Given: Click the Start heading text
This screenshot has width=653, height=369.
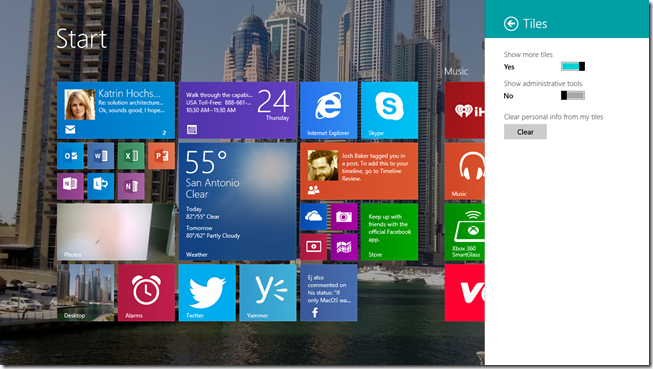Looking at the screenshot, I should pyautogui.click(x=82, y=39).
